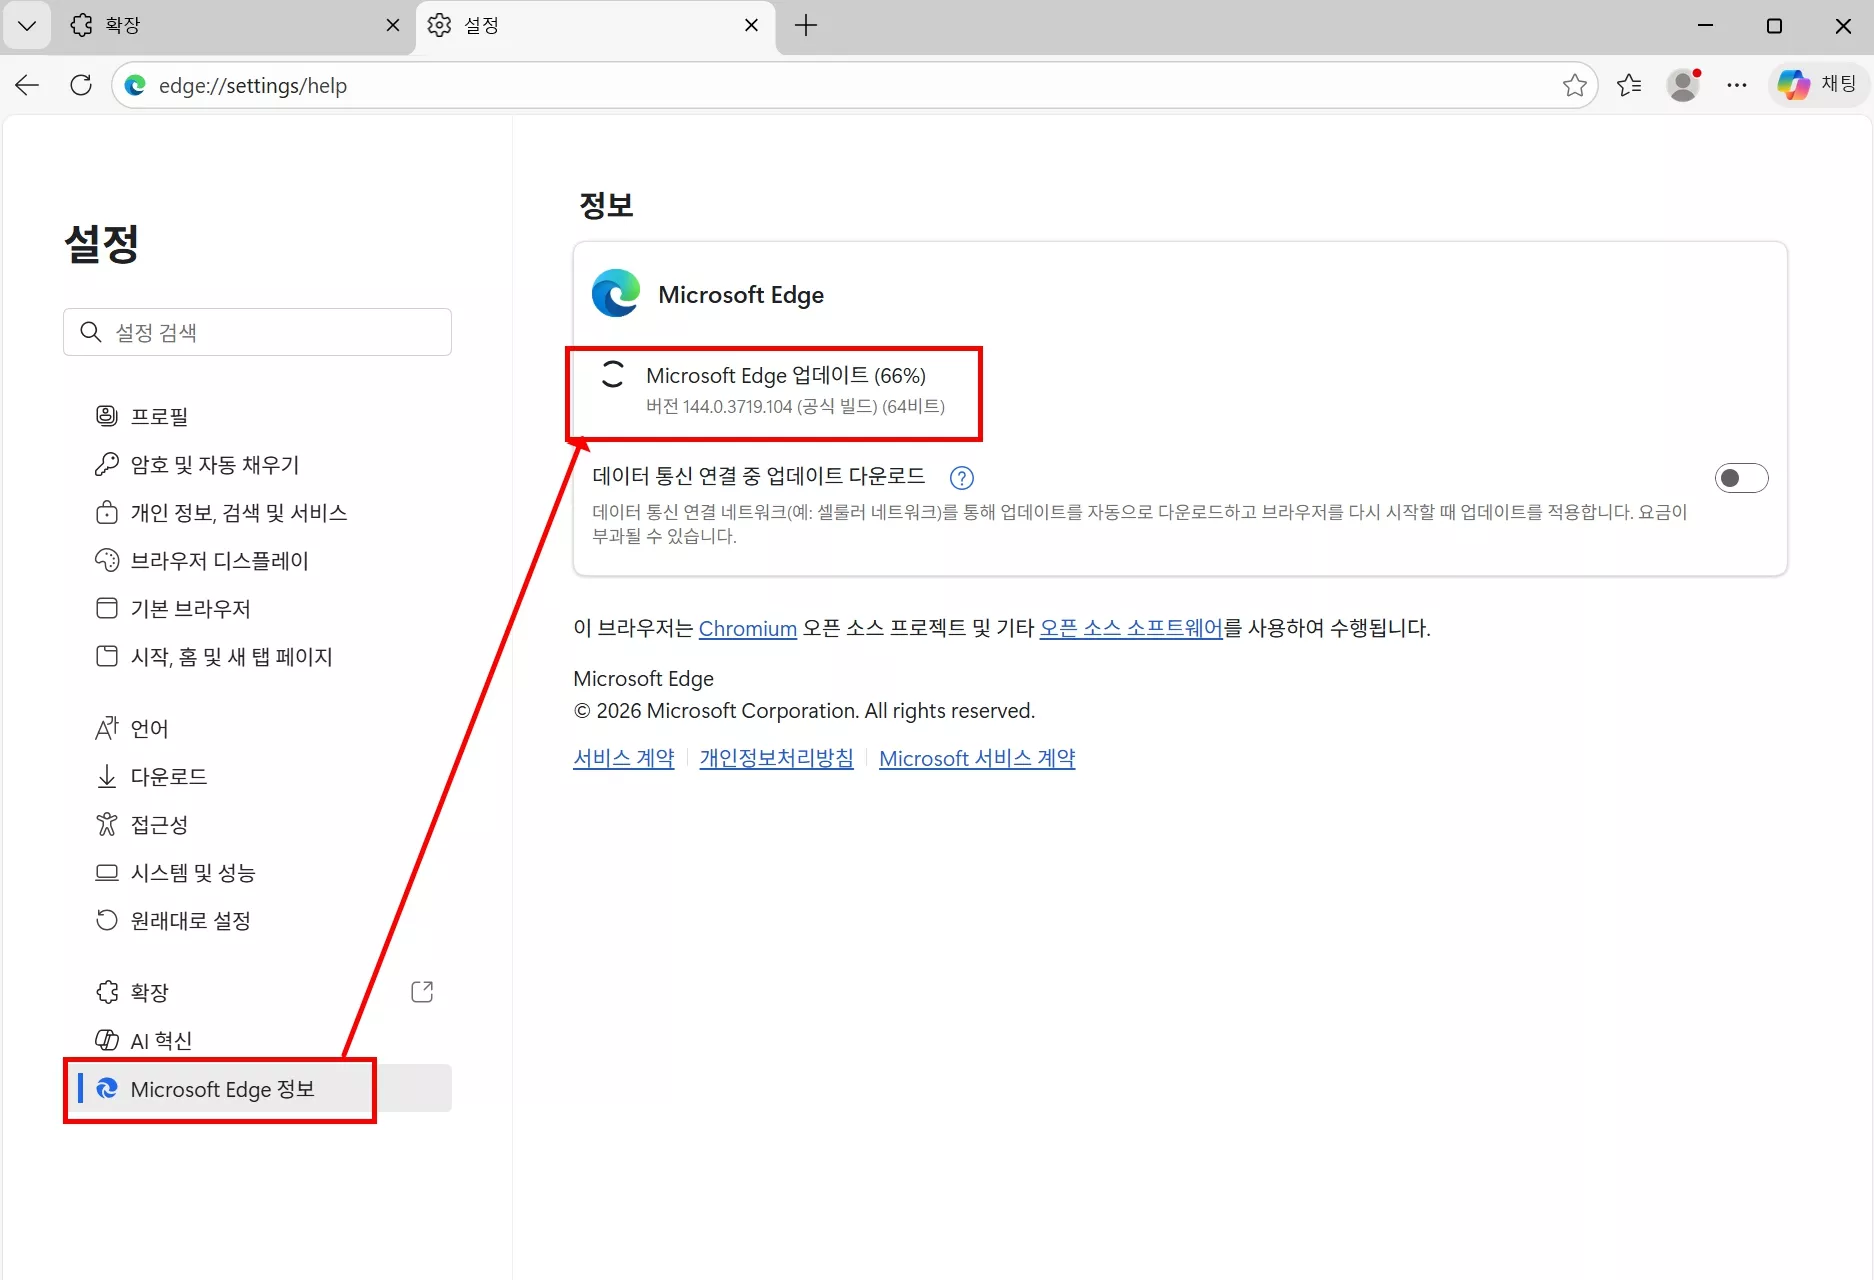Click the external link icon beside 확장
The height and width of the screenshot is (1280, 1874).
click(421, 991)
